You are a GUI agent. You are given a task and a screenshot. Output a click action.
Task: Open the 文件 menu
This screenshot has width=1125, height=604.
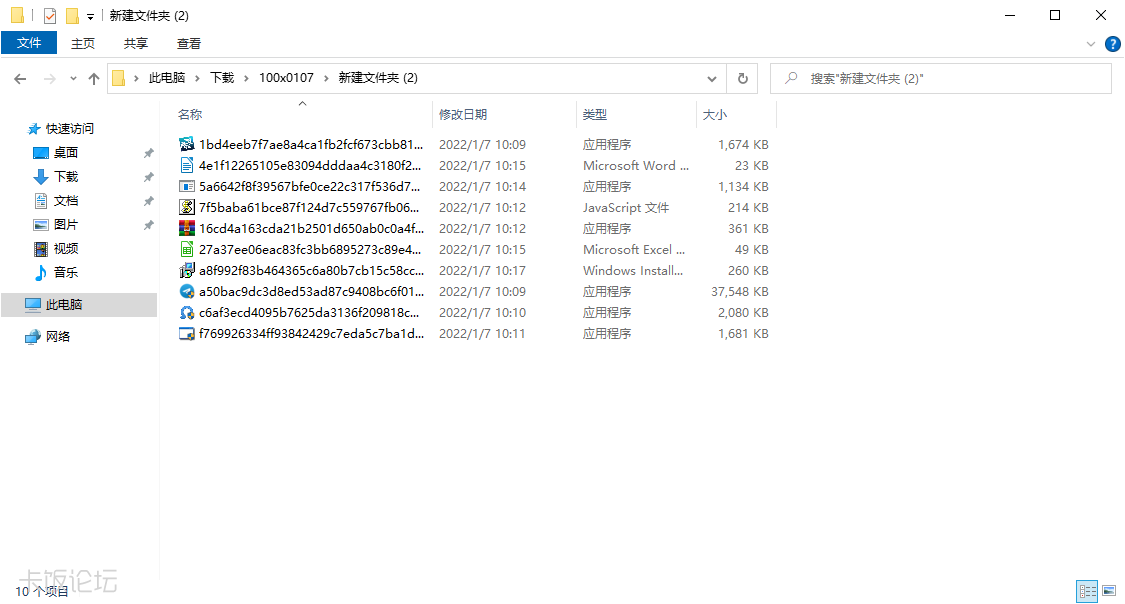(x=29, y=43)
